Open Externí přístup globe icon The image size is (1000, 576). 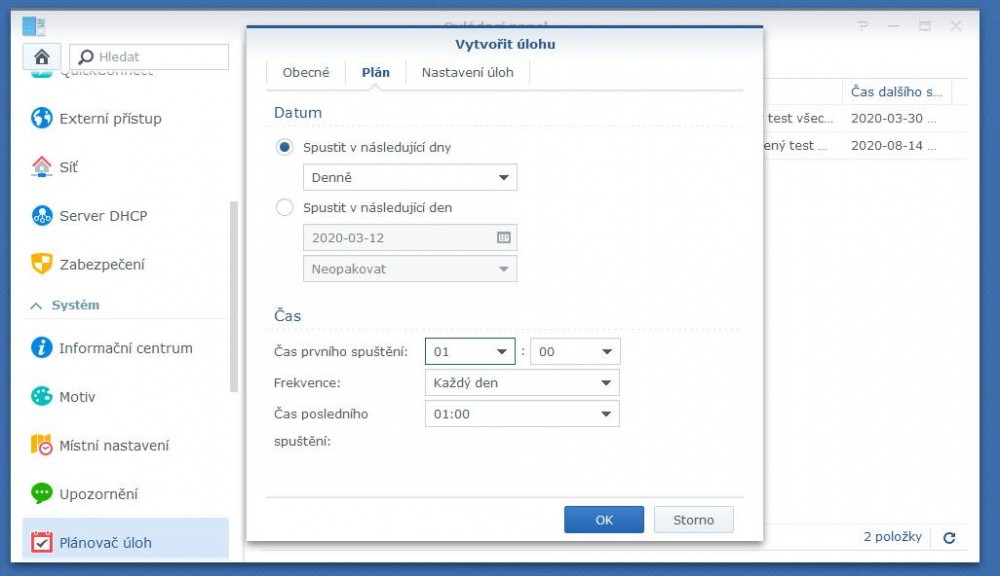pos(42,118)
